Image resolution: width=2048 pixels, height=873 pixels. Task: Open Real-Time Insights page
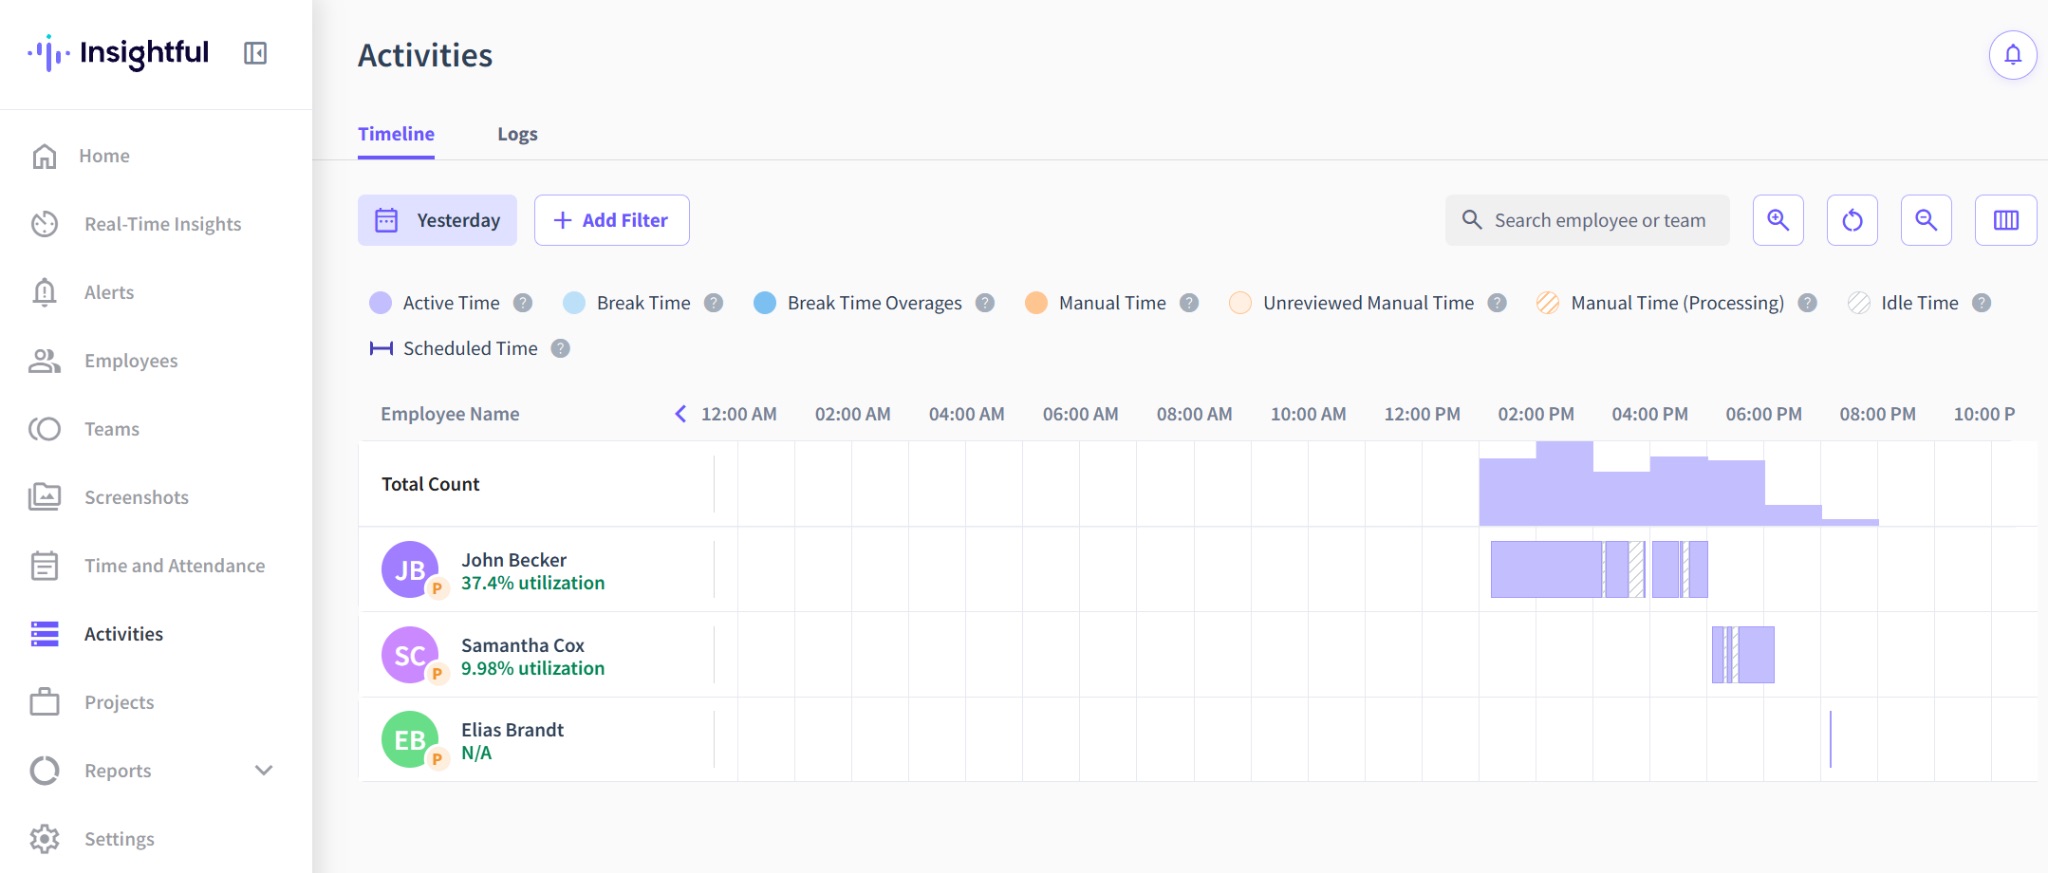(x=163, y=224)
